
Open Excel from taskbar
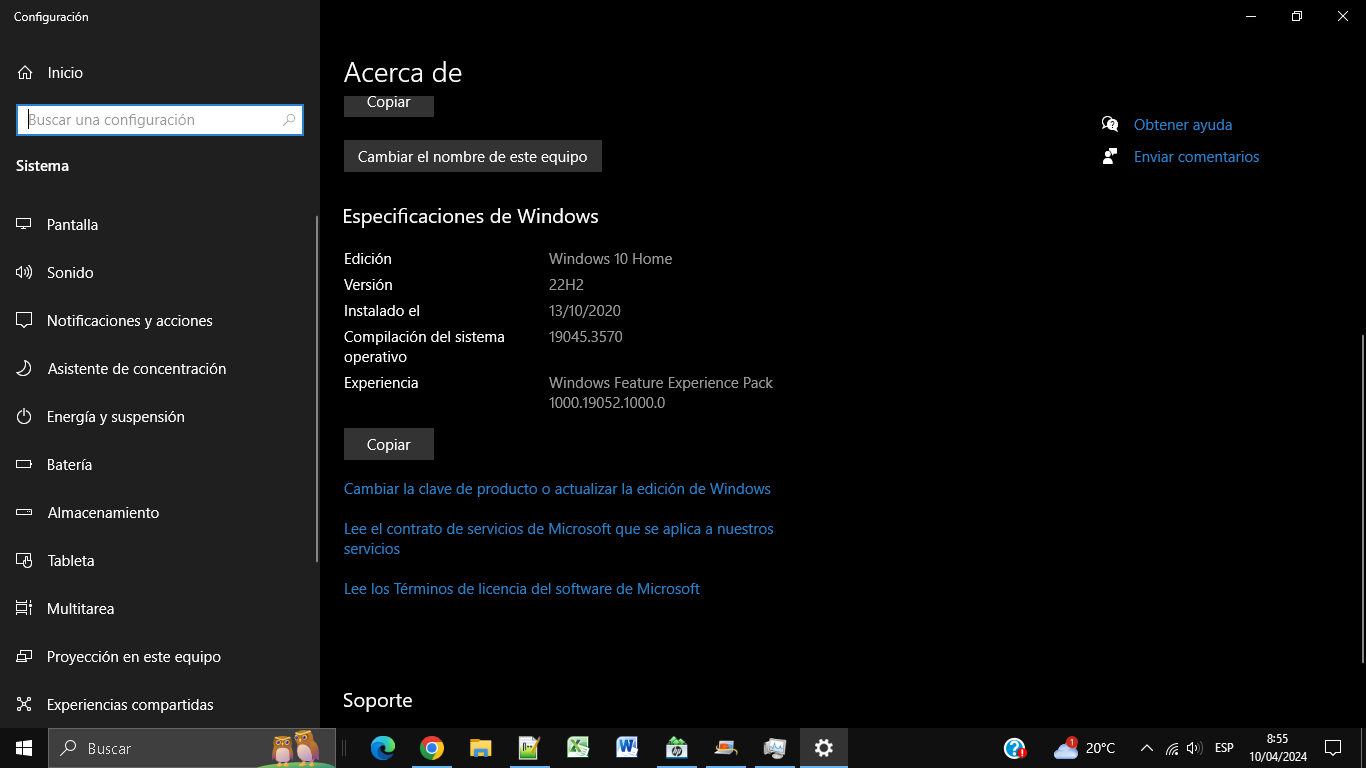pos(578,748)
